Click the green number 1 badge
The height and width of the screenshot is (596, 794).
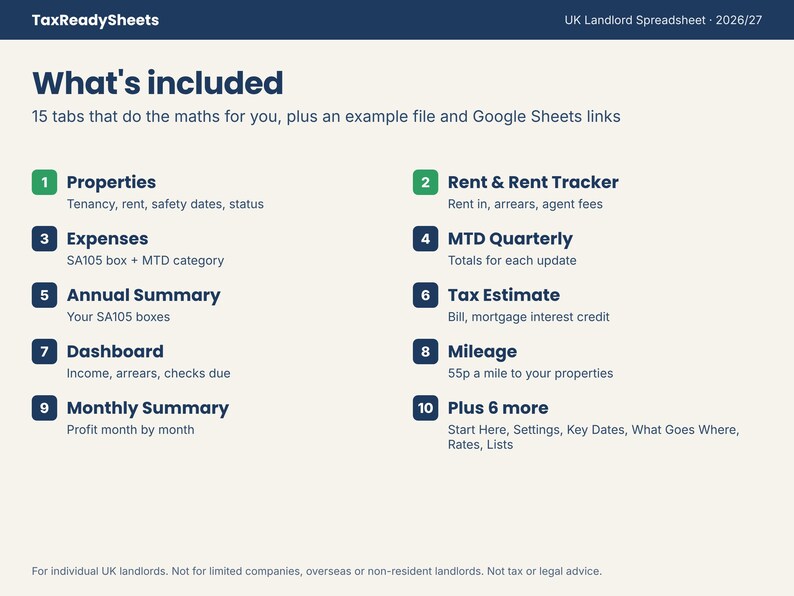45,182
